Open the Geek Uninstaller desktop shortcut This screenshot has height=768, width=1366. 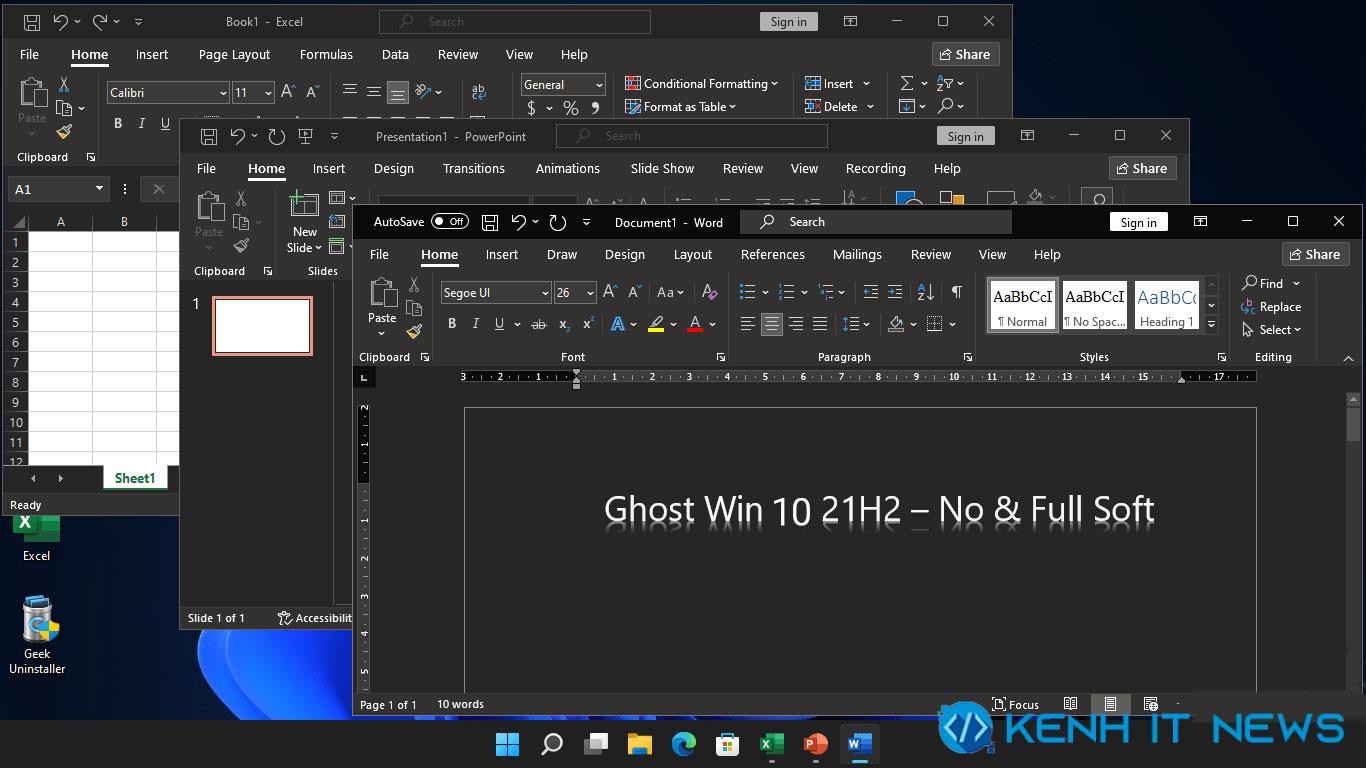[37, 636]
